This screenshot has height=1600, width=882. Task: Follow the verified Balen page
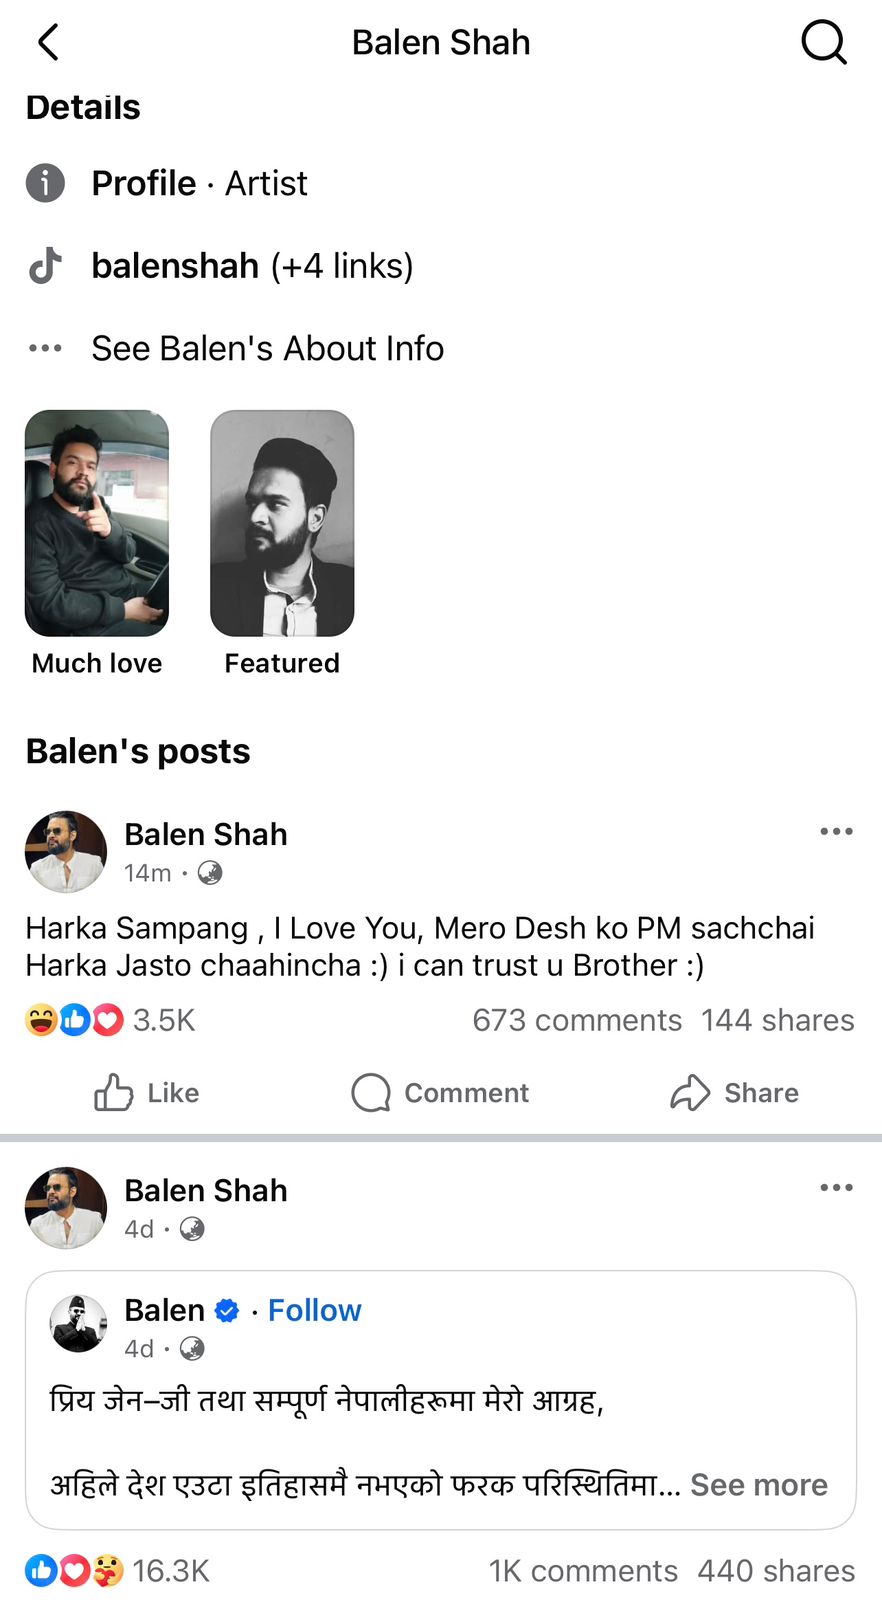[x=314, y=1310]
